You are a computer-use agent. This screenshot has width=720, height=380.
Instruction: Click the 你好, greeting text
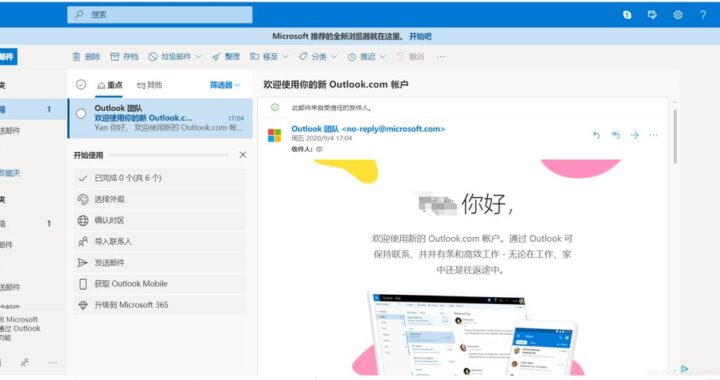click(x=487, y=204)
